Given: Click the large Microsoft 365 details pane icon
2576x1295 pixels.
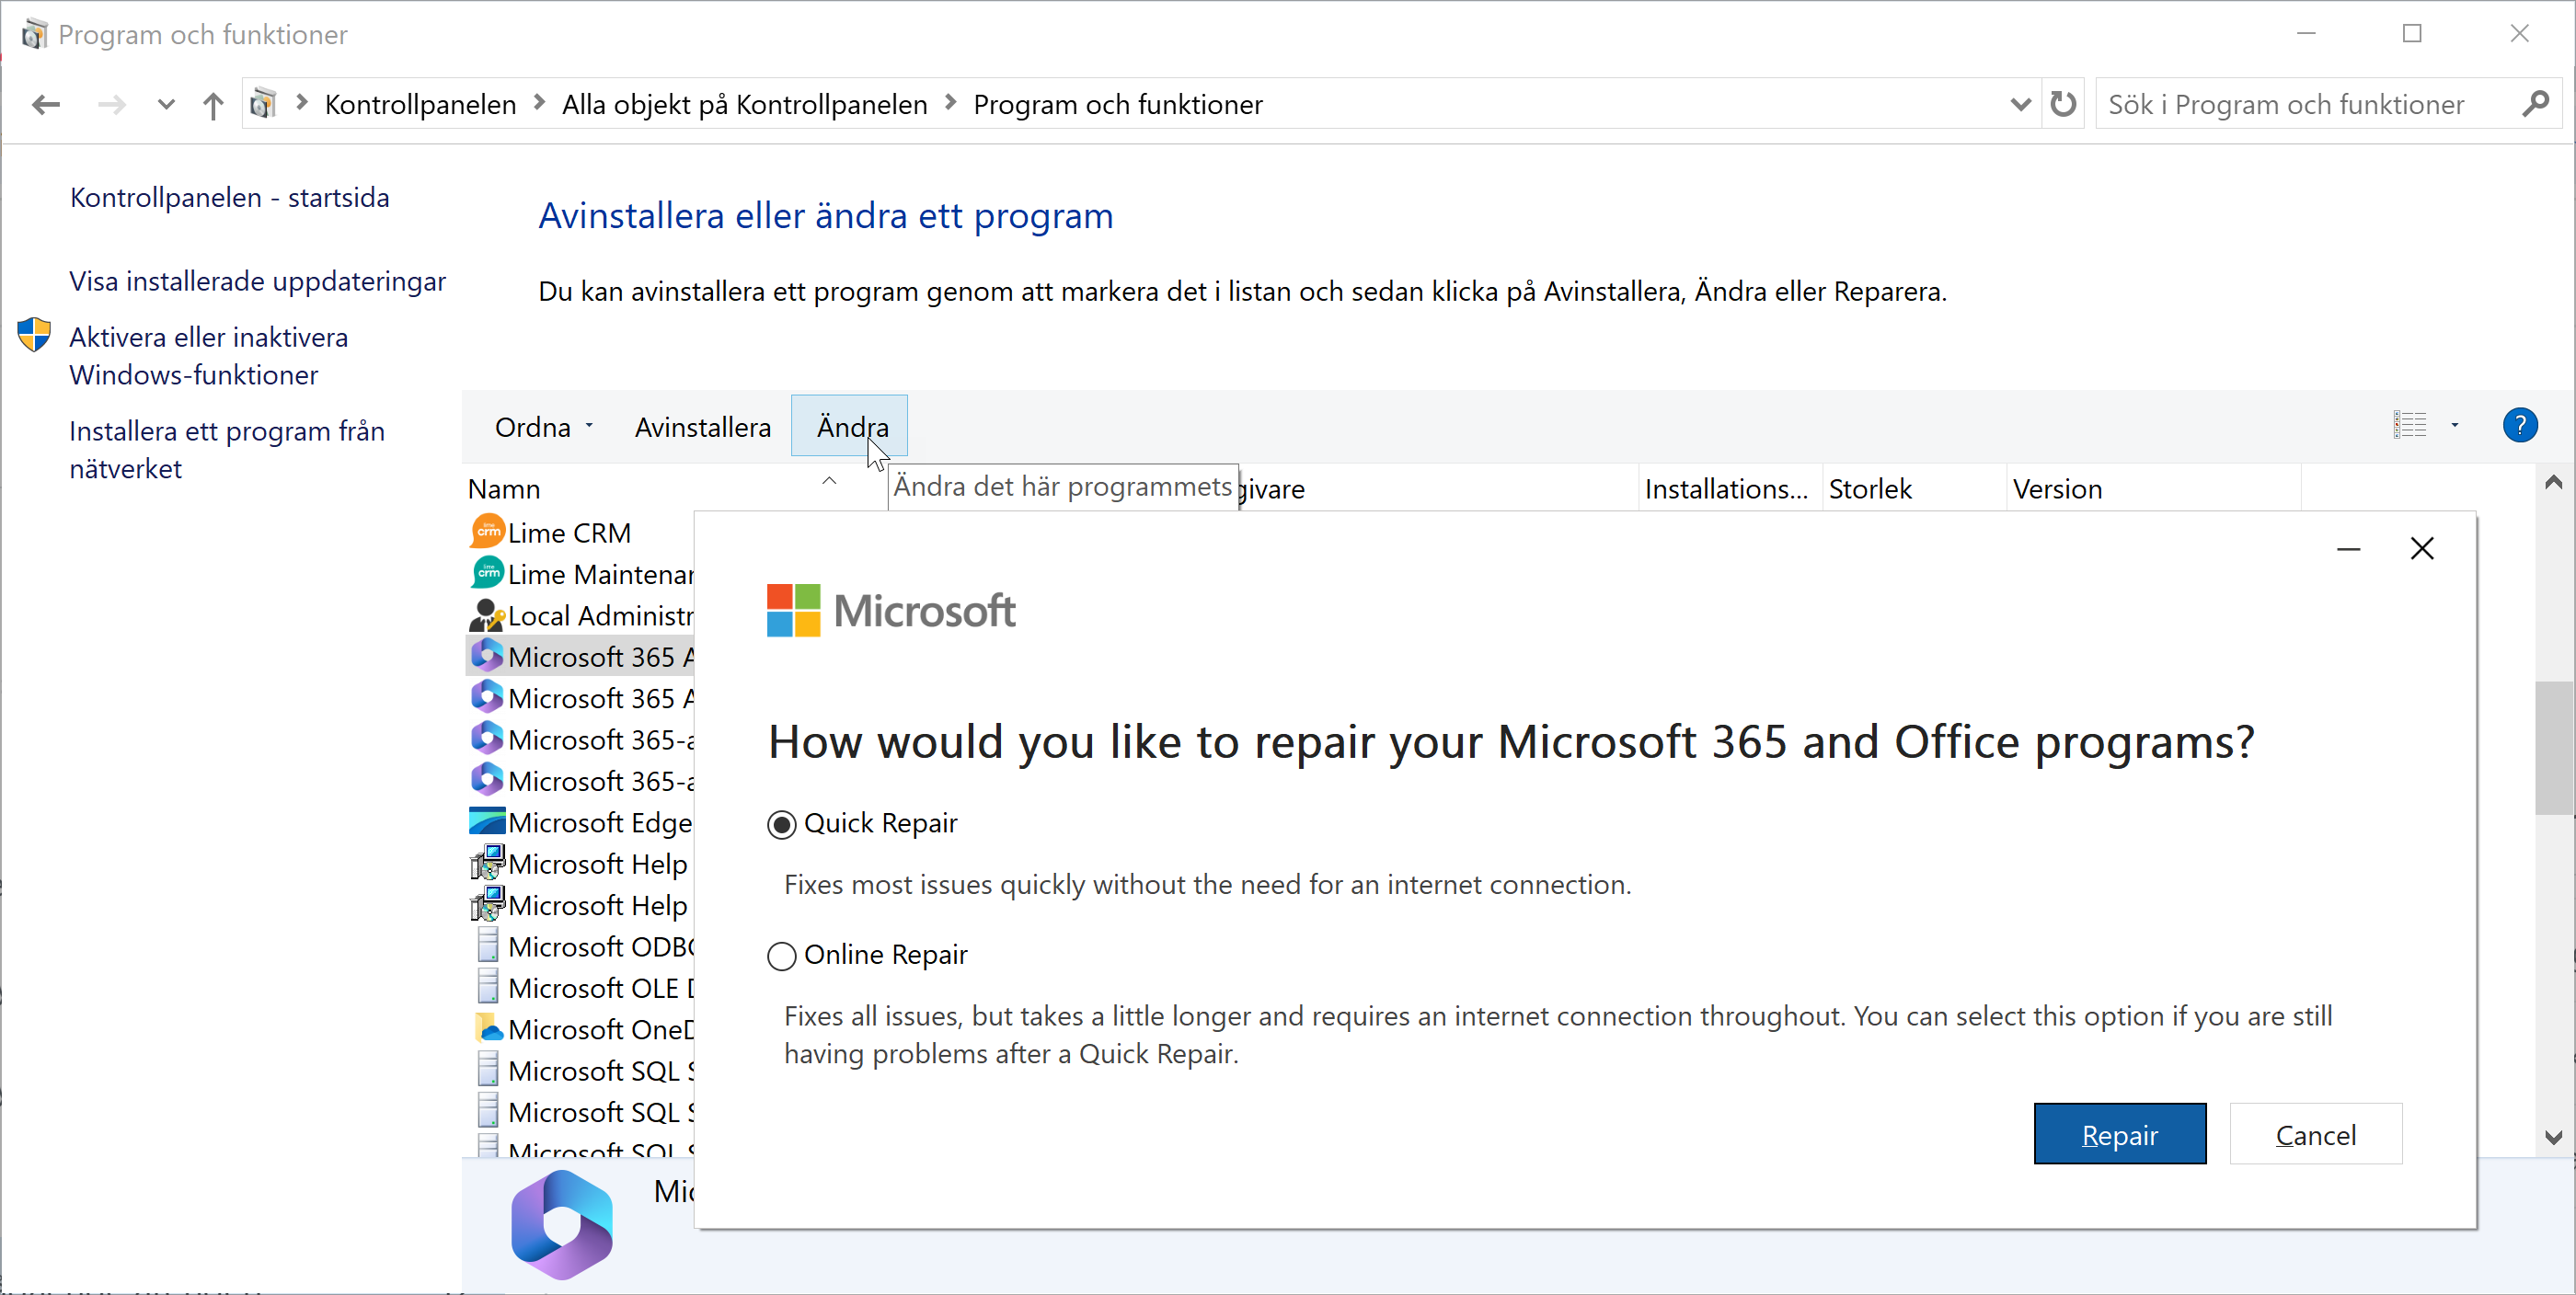Looking at the screenshot, I should 561,1224.
